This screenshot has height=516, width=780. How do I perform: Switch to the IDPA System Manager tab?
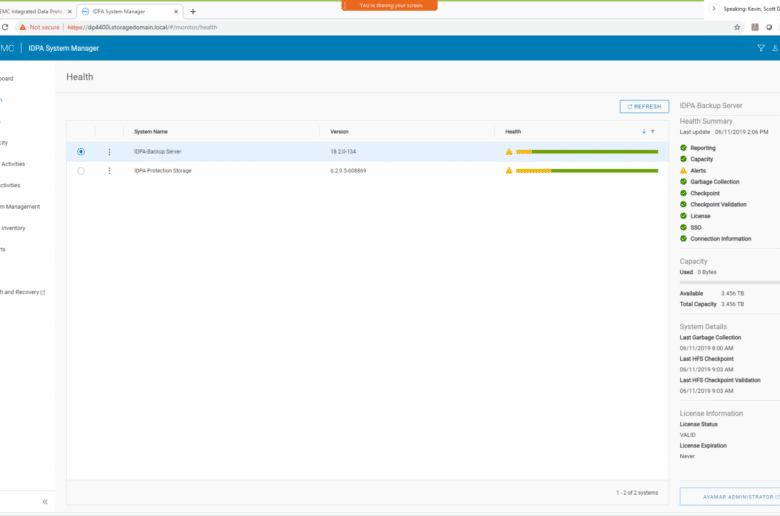[128, 11]
